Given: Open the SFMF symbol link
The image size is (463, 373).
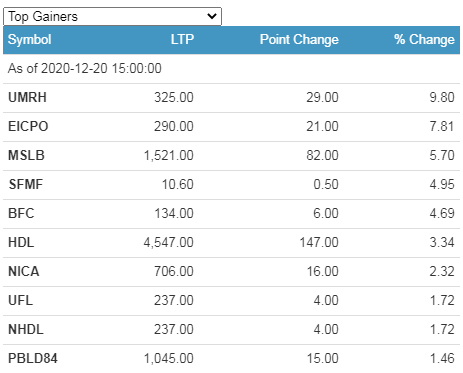Looking at the screenshot, I should click(26, 184).
